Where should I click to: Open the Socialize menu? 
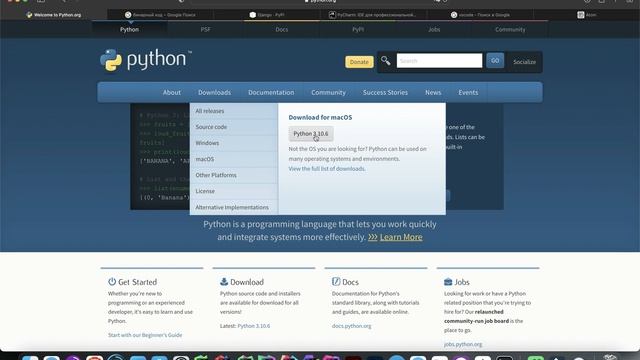[x=524, y=62]
